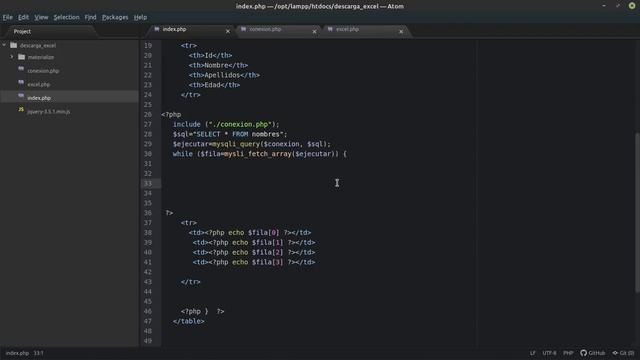
Task: Change the PHP grammar selector
Action: (568, 353)
